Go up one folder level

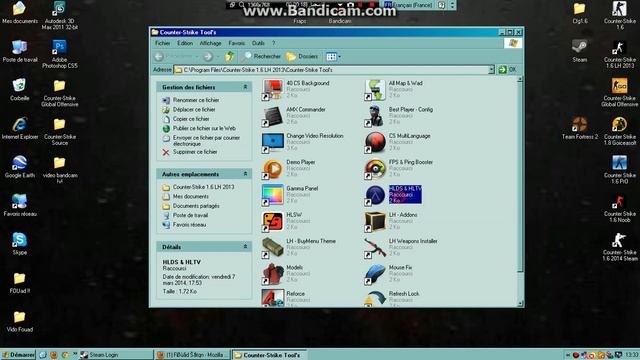click(230, 56)
